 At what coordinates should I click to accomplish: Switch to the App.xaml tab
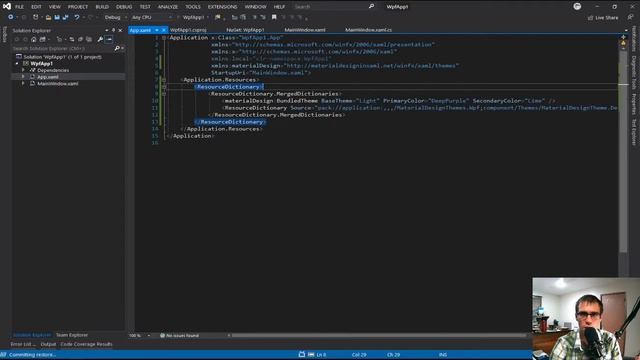pyautogui.click(x=140, y=30)
